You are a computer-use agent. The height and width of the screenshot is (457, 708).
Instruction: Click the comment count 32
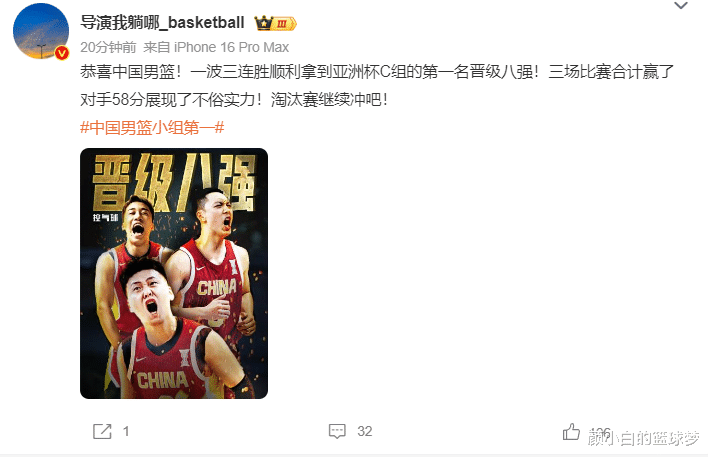click(x=364, y=431)
